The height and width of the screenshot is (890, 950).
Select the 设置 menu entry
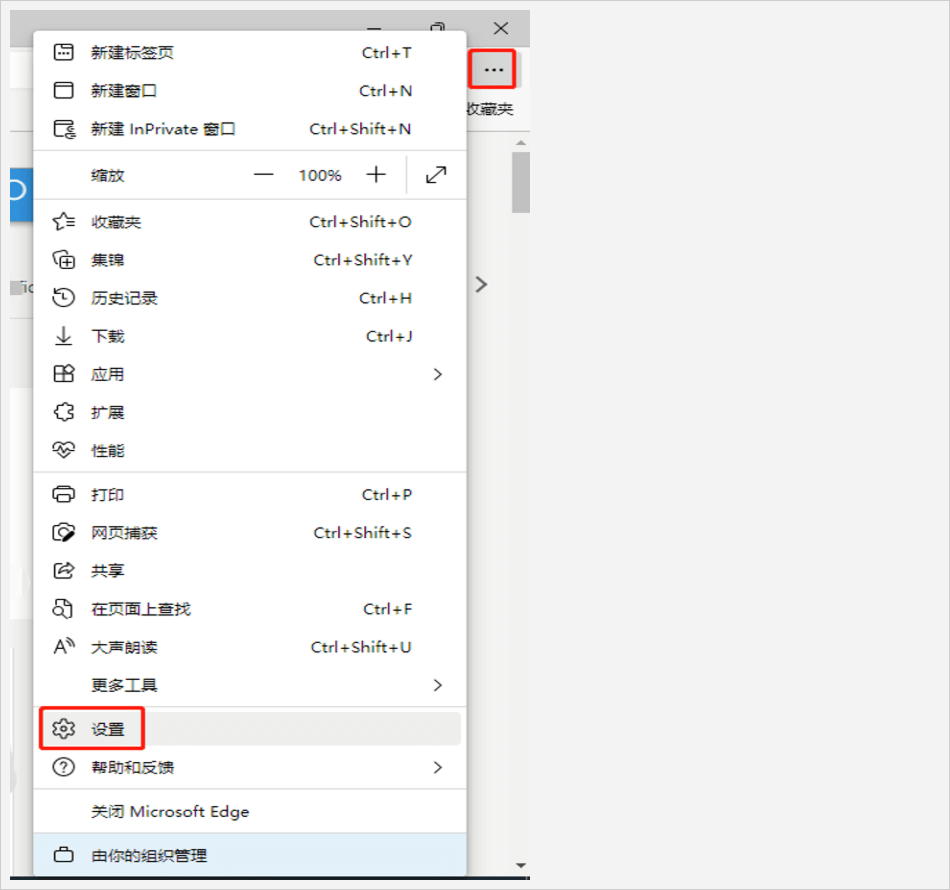click(108, 729)
